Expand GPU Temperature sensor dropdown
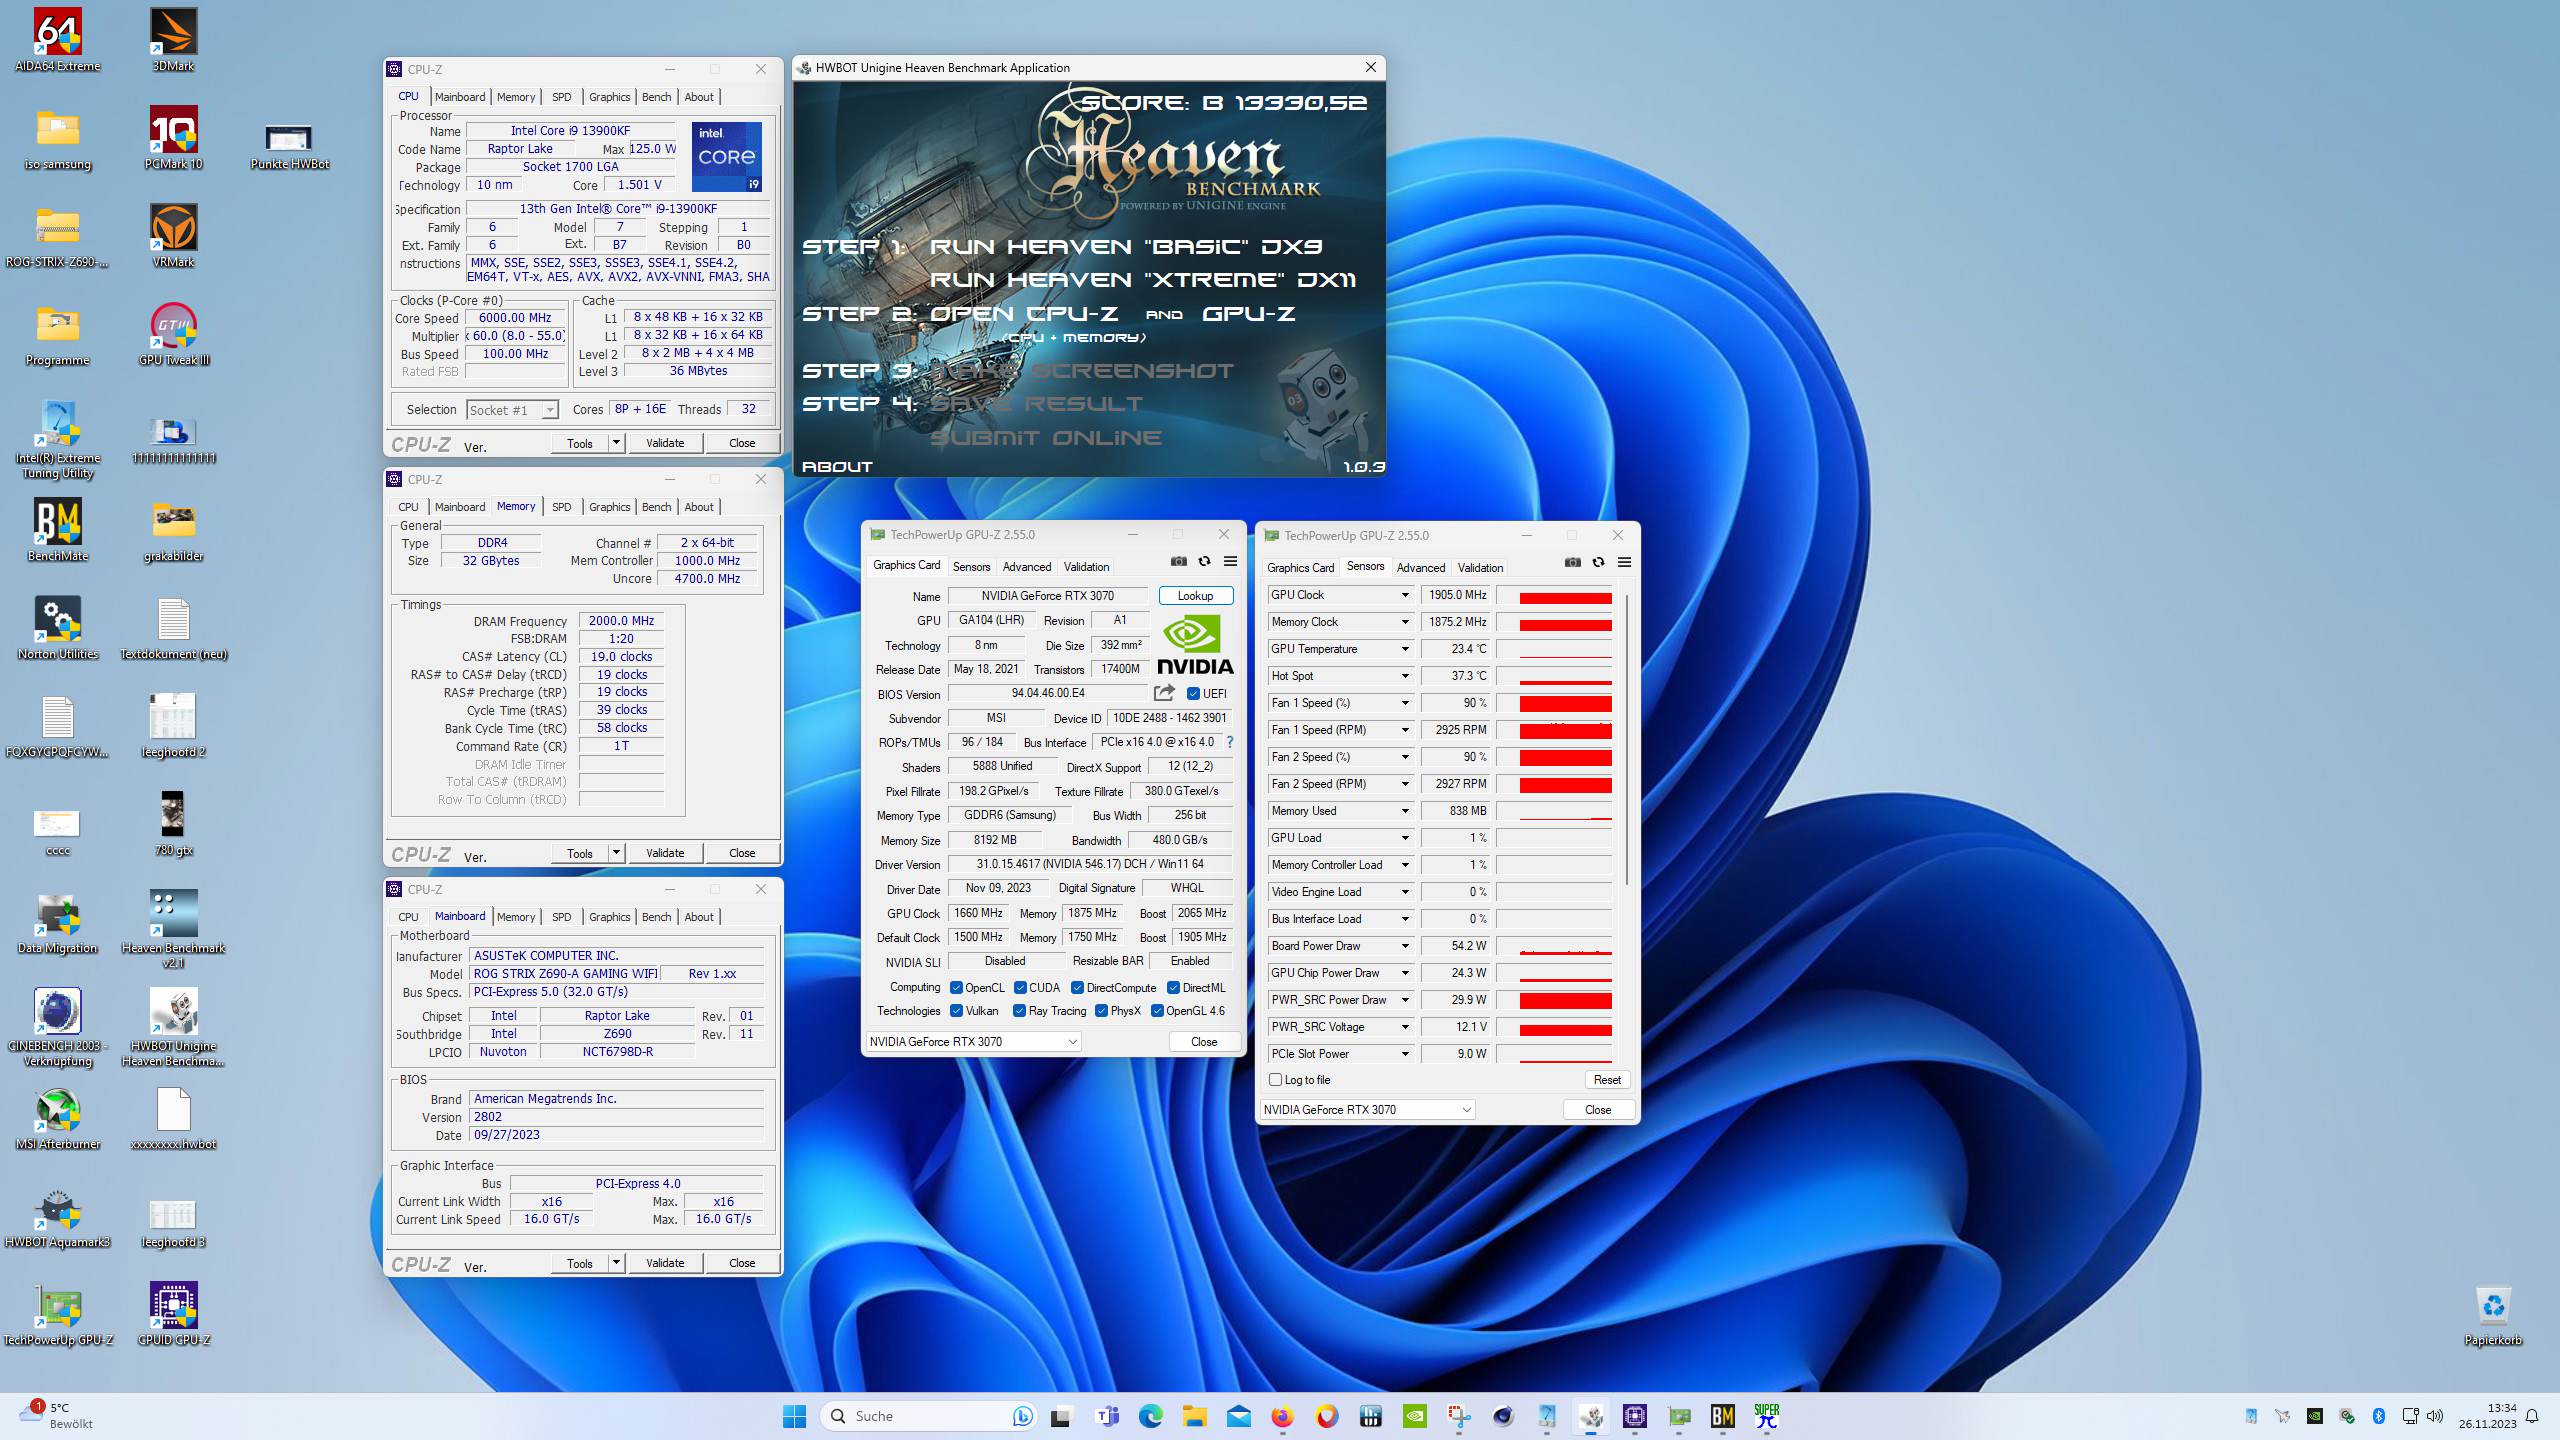This screenshot has height=1440, width=2560. coord(1404,649)
